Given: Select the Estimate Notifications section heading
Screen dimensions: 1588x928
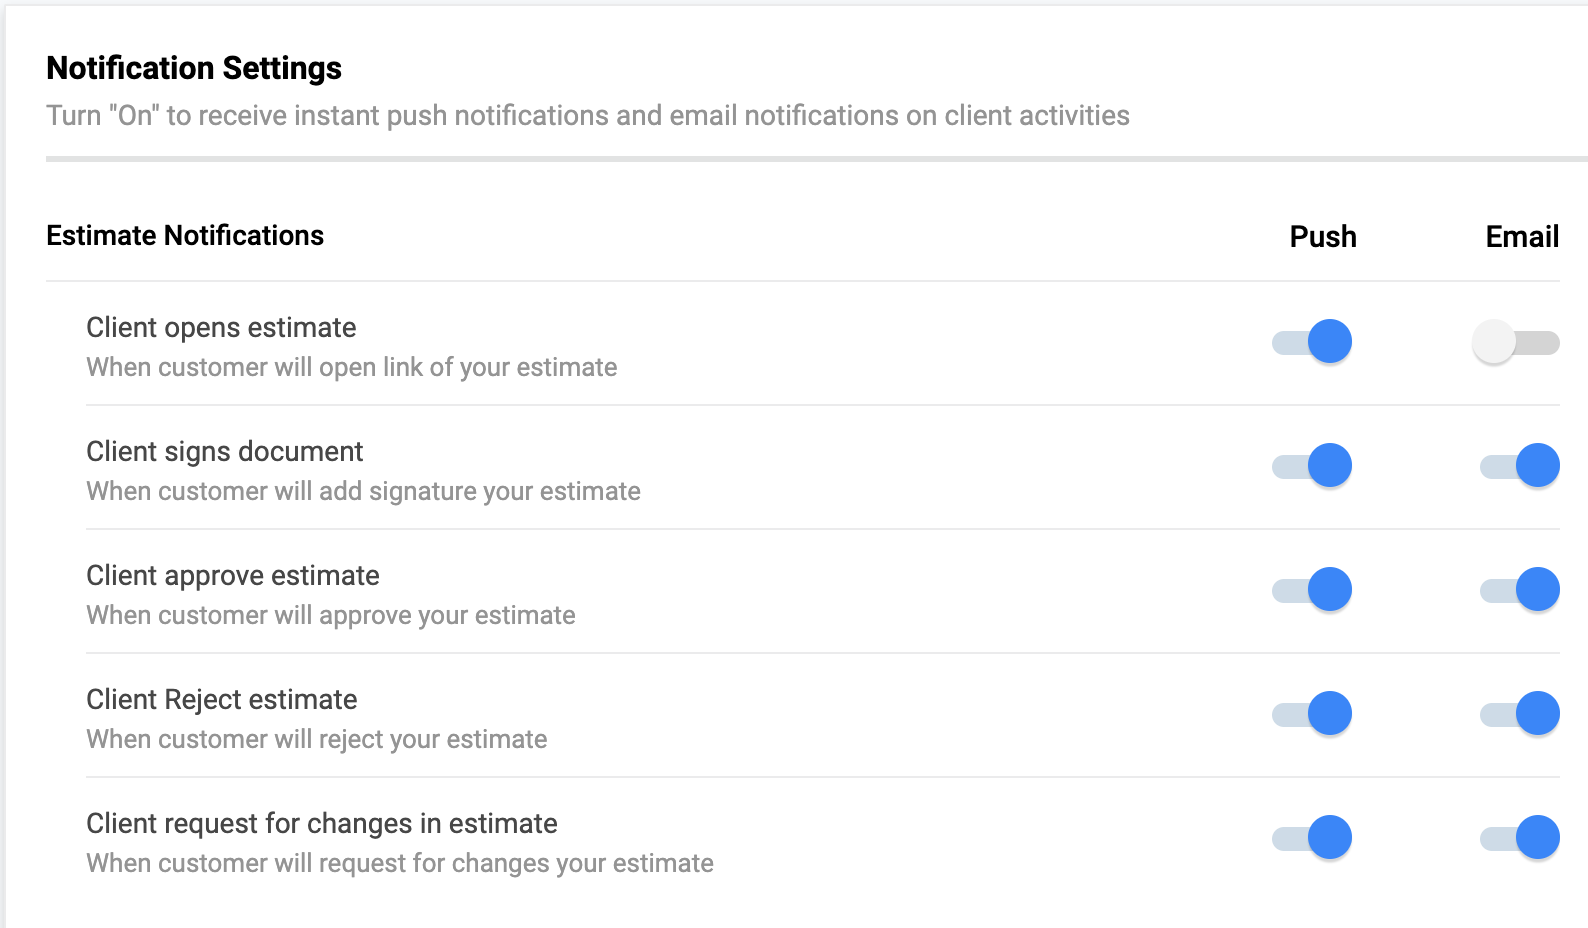Looking at the screenshot, I should 185,236.
